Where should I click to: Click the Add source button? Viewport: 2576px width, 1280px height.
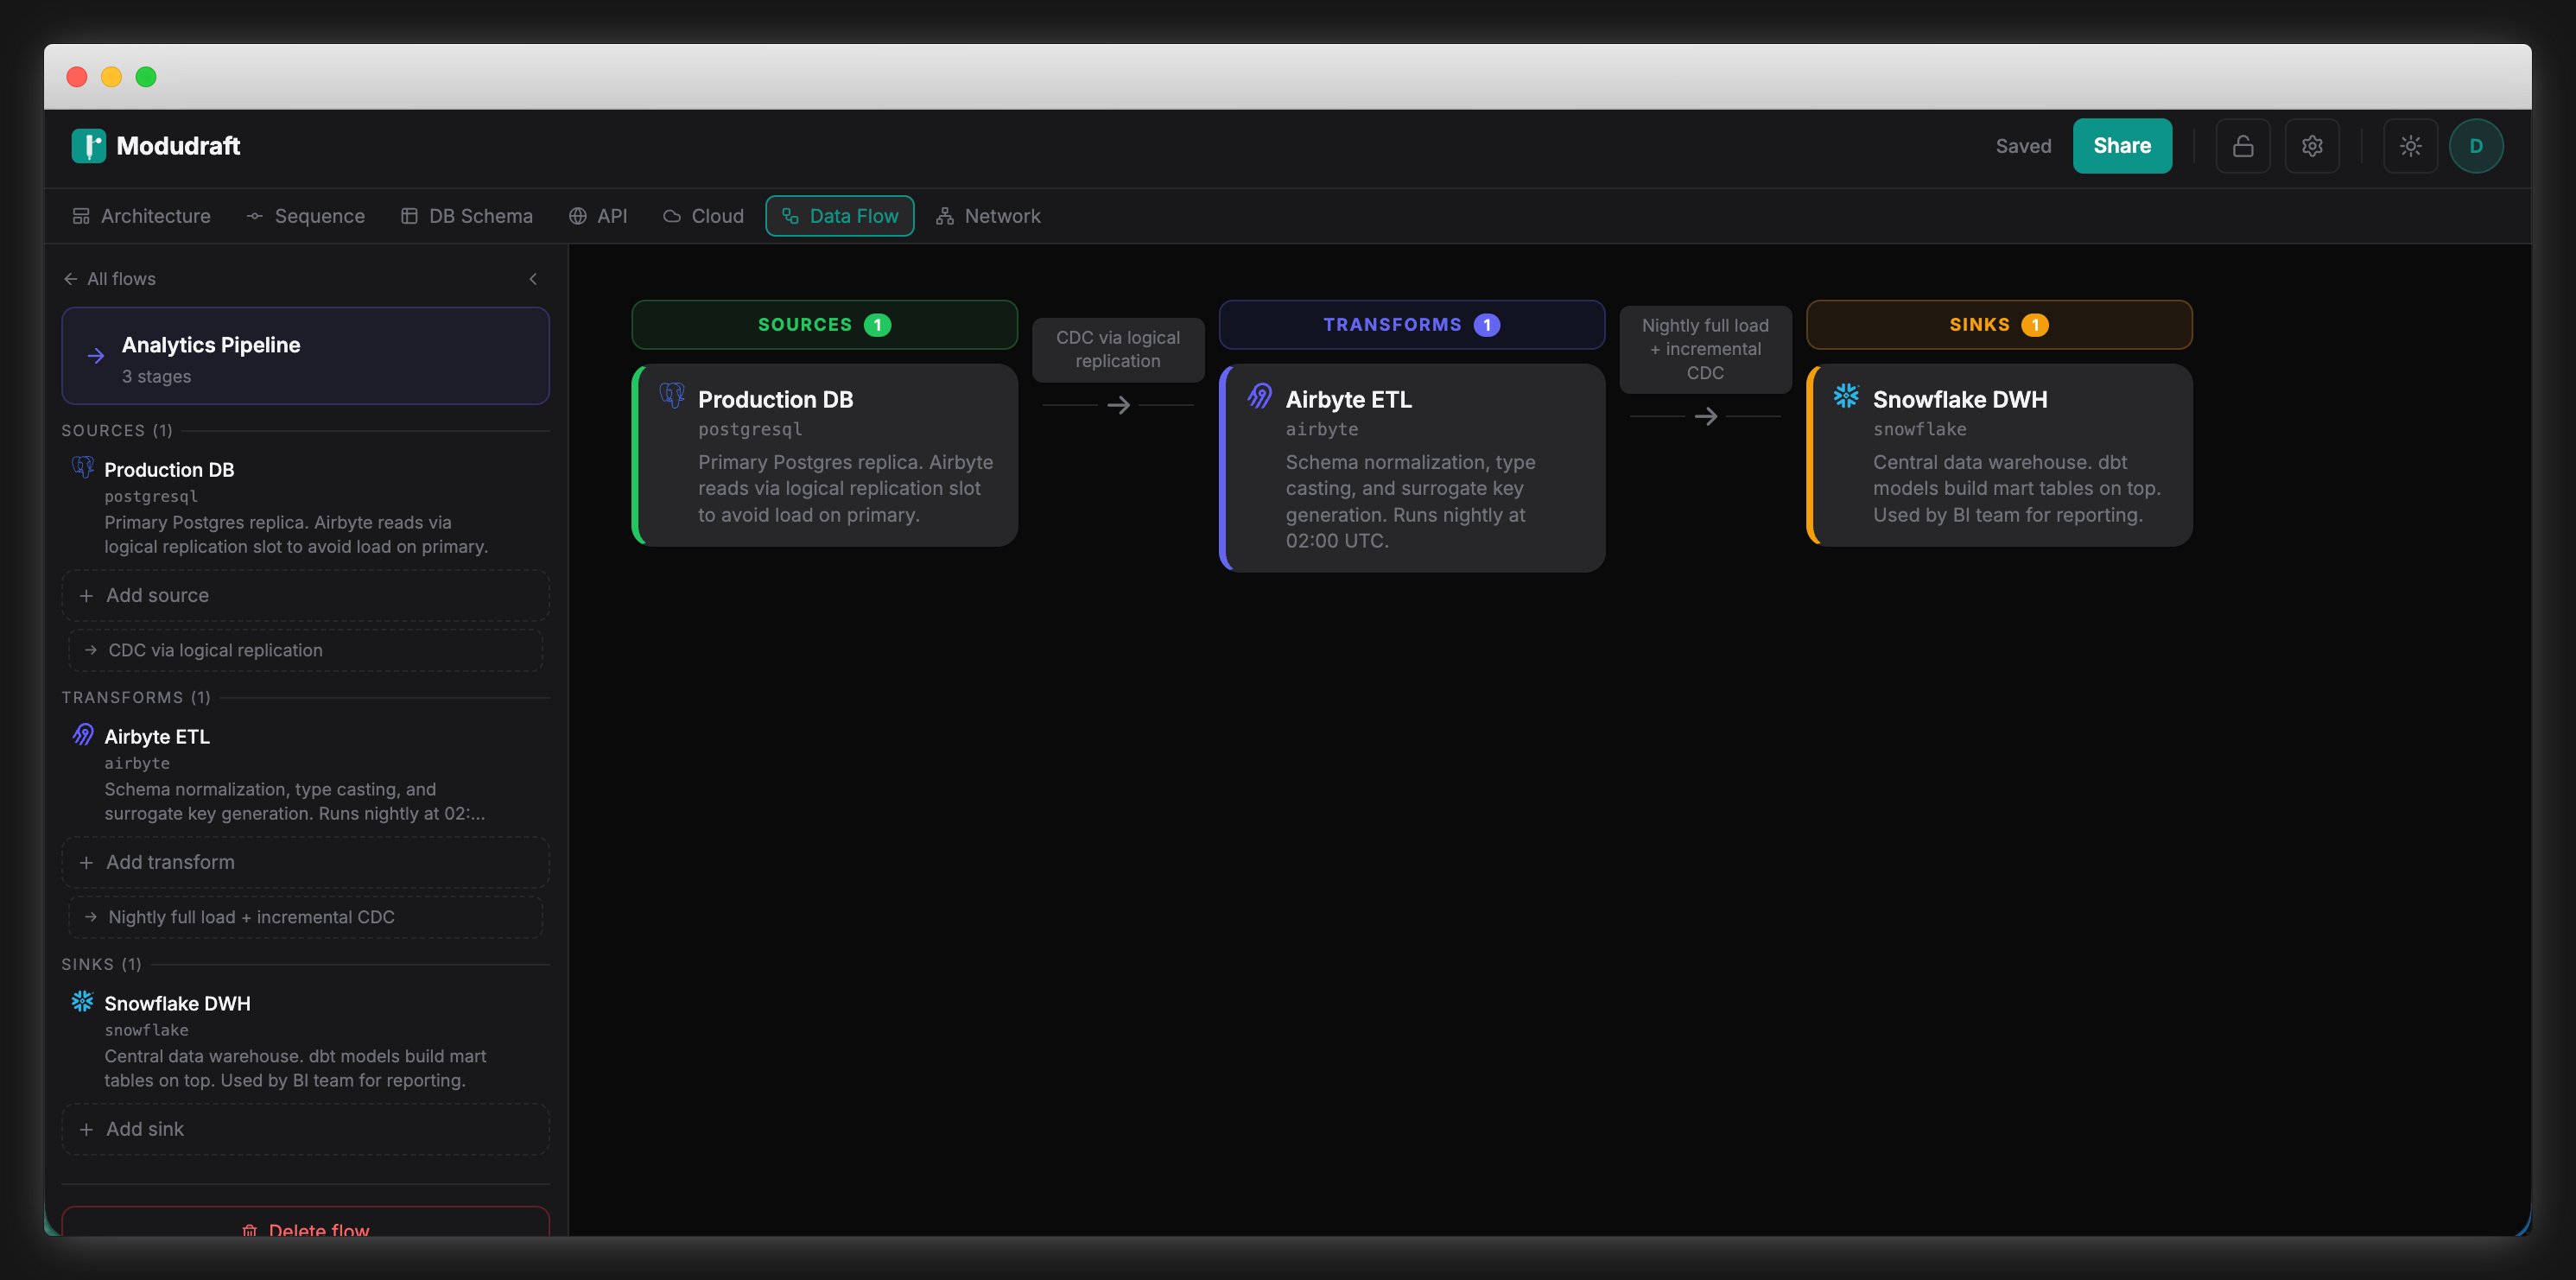(305, 596)
